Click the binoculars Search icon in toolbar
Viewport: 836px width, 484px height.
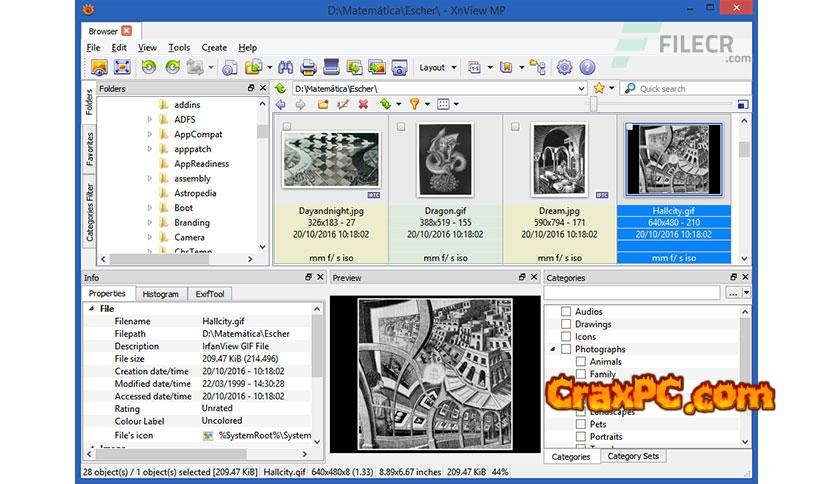point(284,68)
